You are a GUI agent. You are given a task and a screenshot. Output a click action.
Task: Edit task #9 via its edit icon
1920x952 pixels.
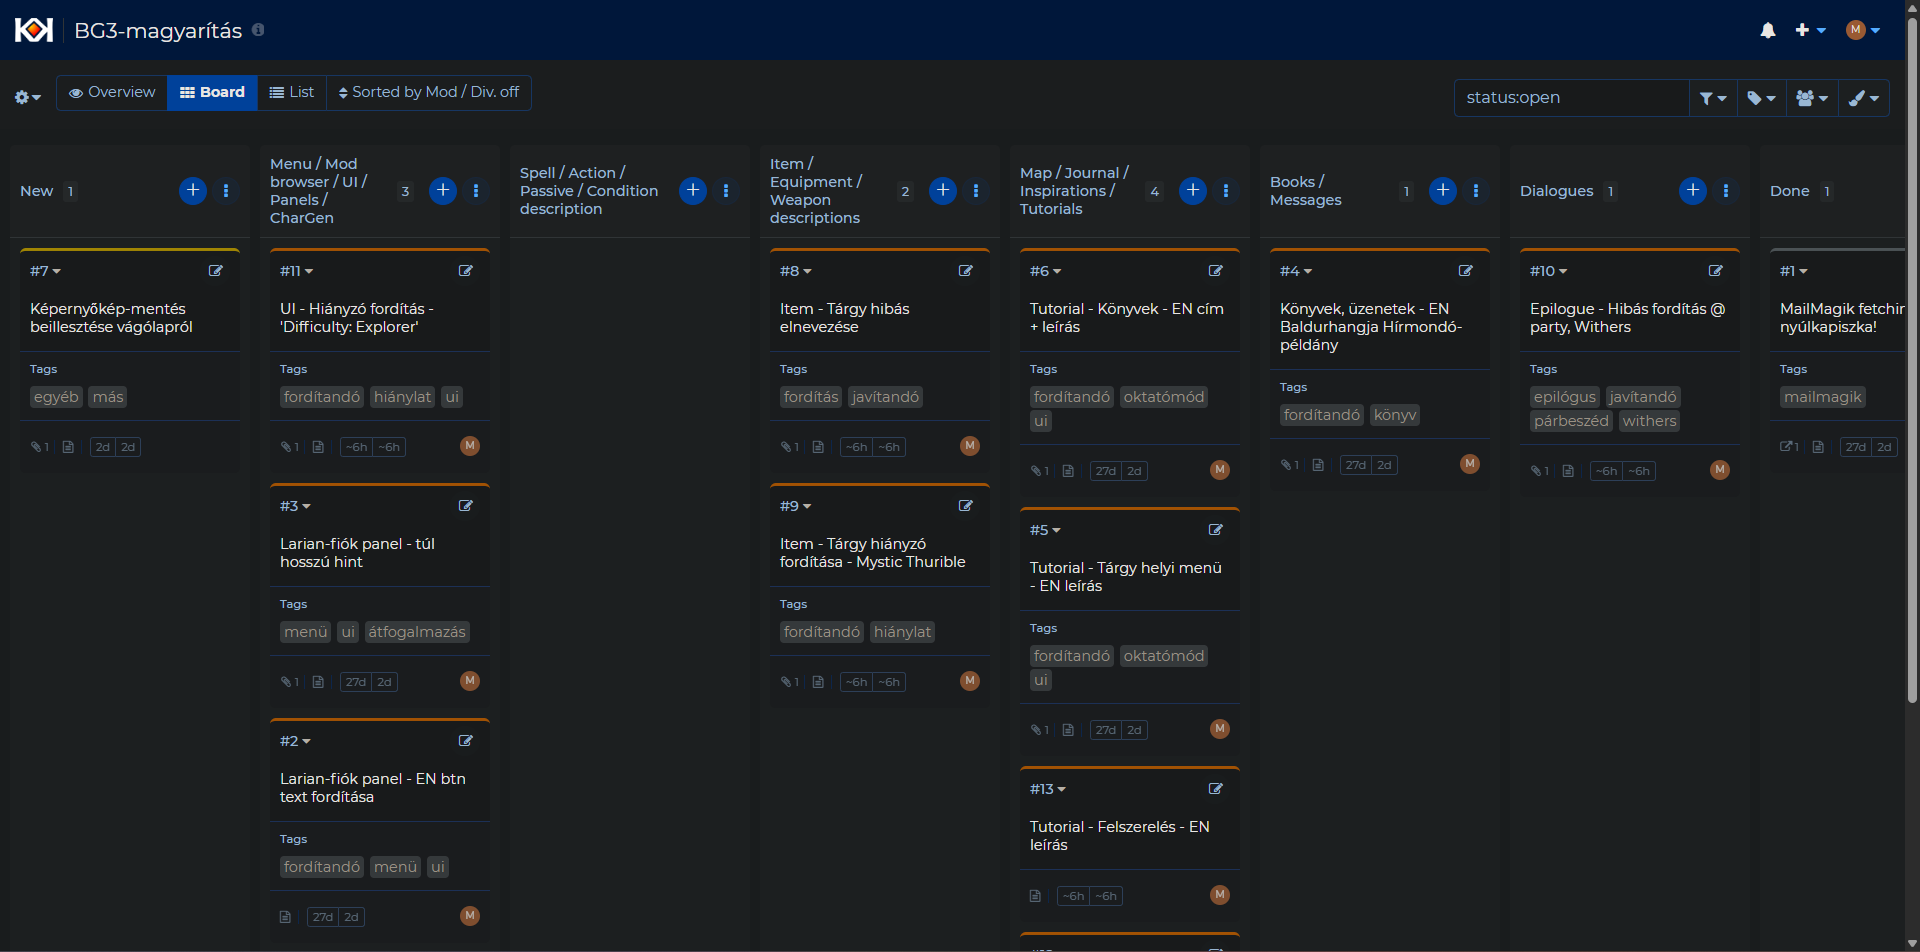click(966, 506)
